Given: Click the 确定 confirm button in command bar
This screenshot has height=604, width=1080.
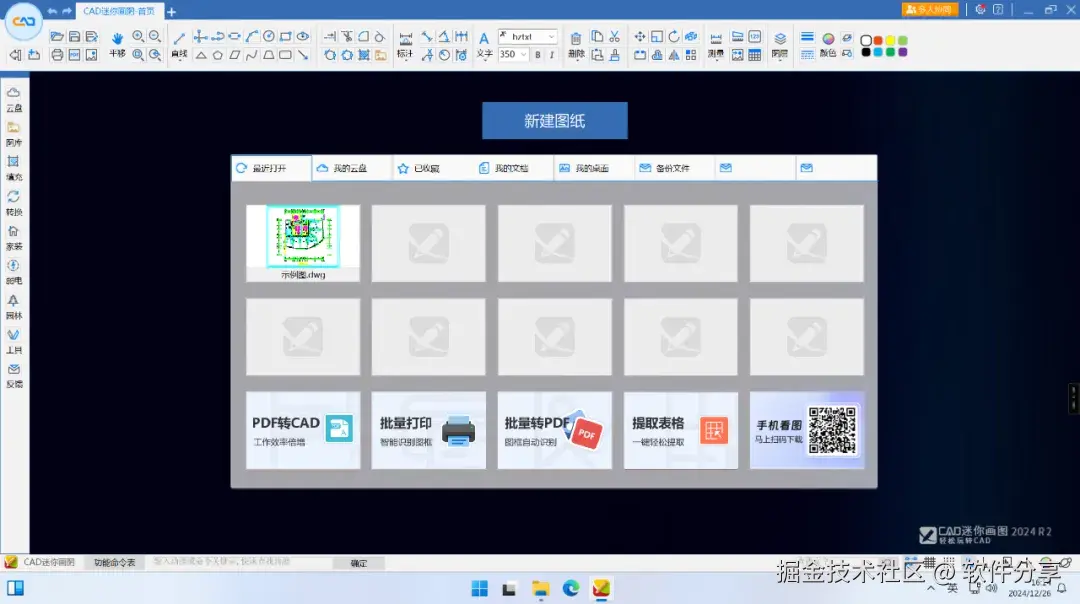Looking at the screenshot, I should (359, 563).
